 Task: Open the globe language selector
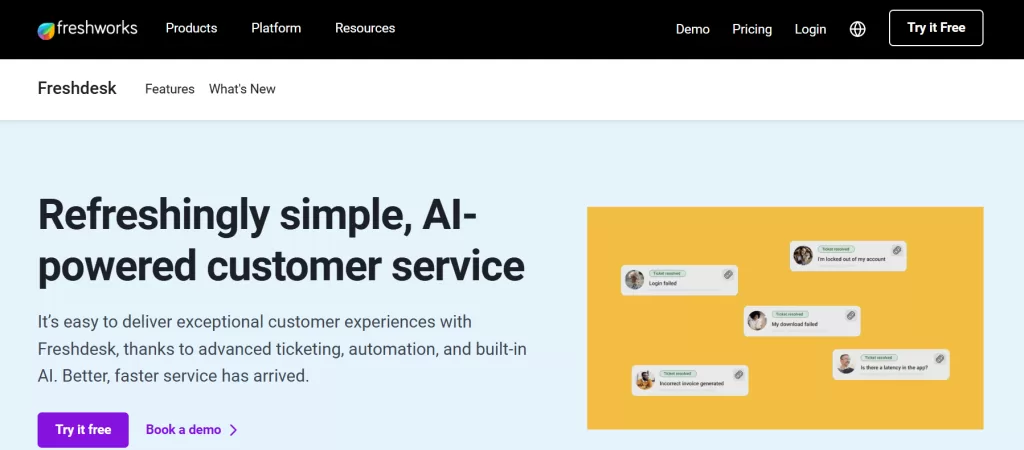(x=857, y=29)
